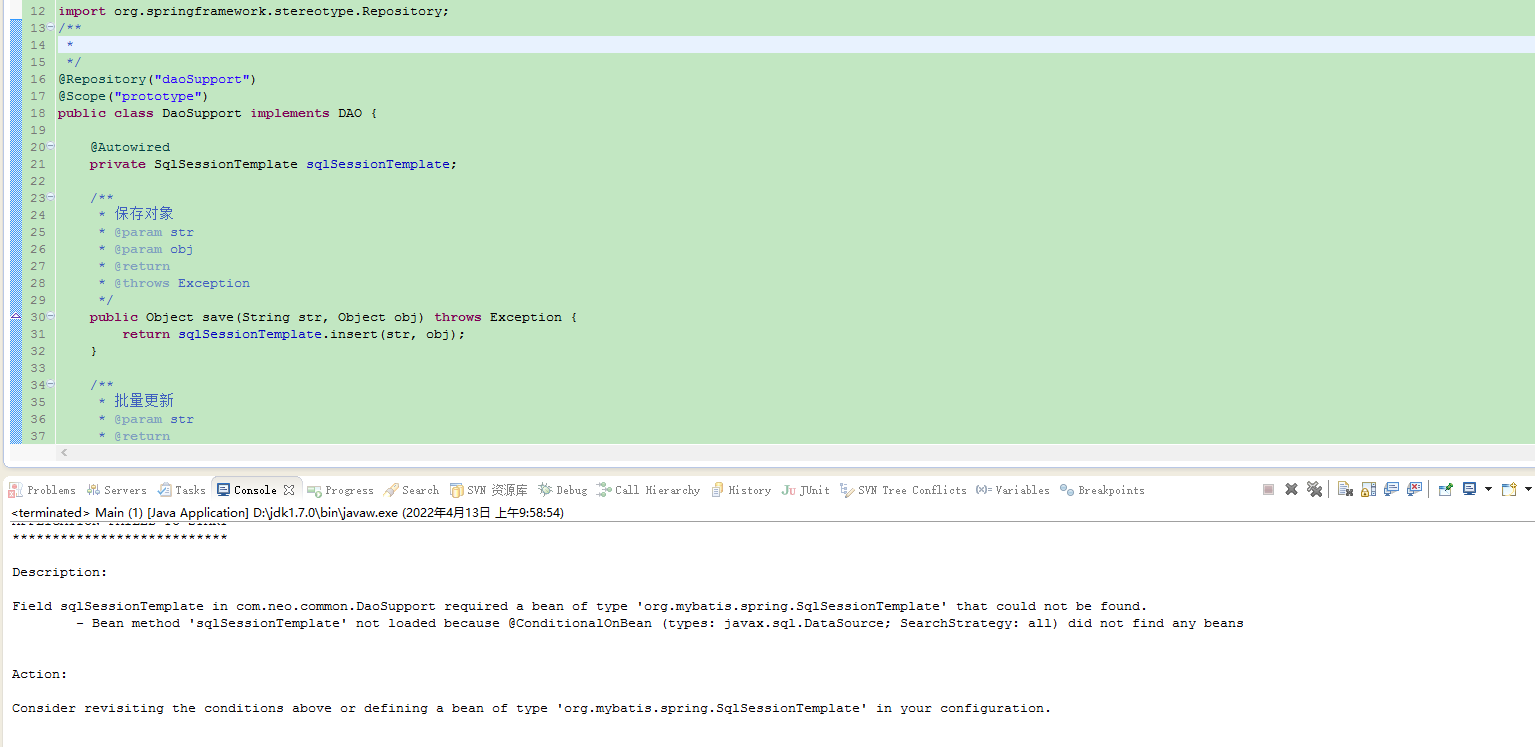Switch to the Variables tab
This screenshot has width=1535, height=747.
pyautogui.click(x=1013, y=490)
